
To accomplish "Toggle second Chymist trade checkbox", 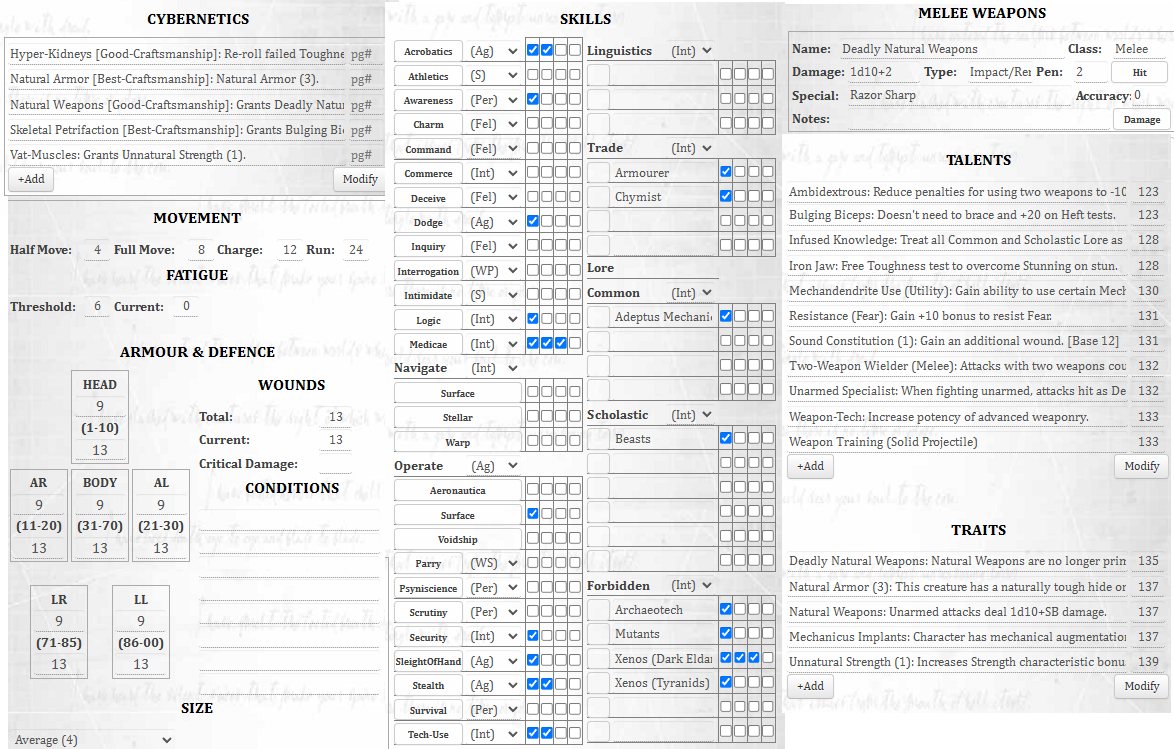I will click(740, 196).
